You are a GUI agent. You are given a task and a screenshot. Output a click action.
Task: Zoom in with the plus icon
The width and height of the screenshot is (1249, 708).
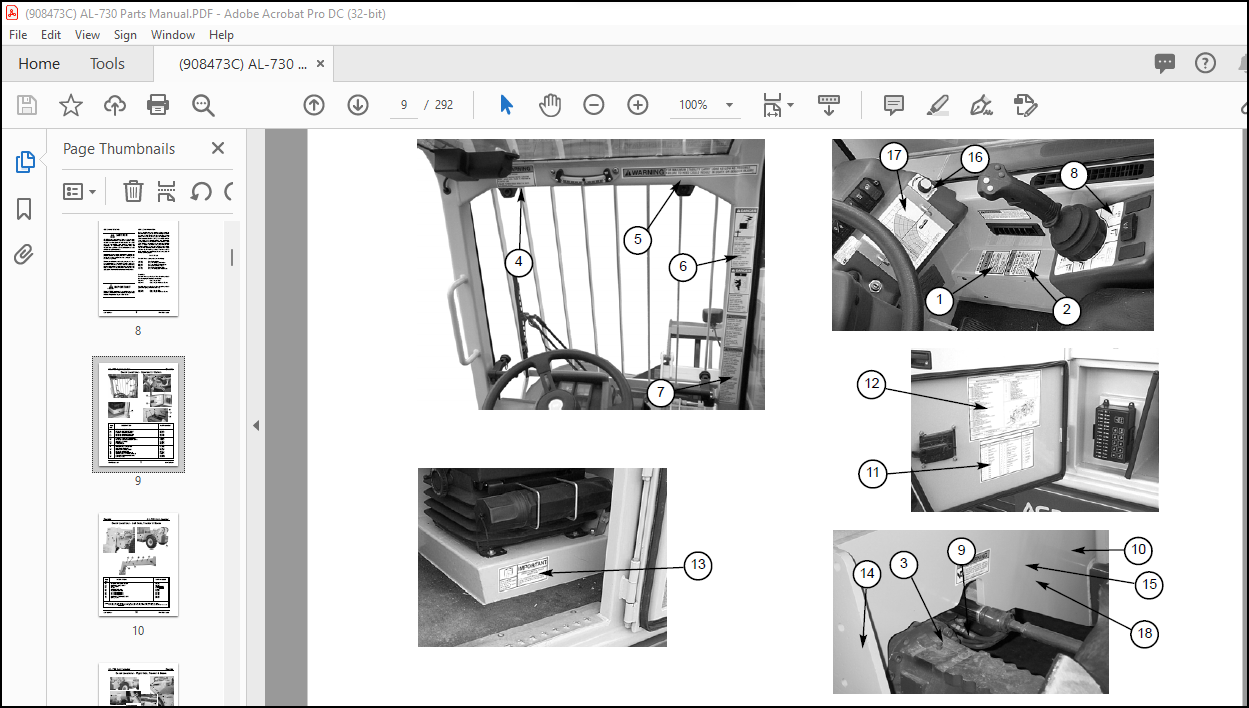tap(638, 105)
